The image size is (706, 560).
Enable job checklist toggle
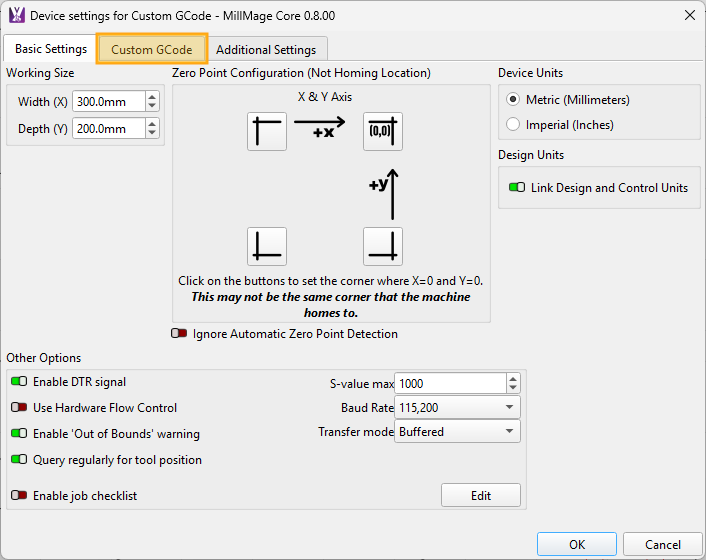click(x=19, y=496)
